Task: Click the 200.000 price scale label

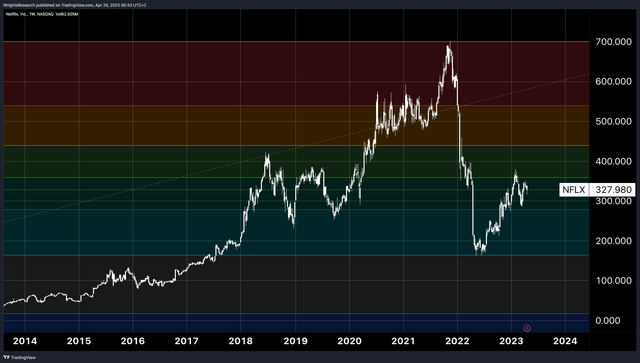Action: pyautogui.click(x=613, y=241)
